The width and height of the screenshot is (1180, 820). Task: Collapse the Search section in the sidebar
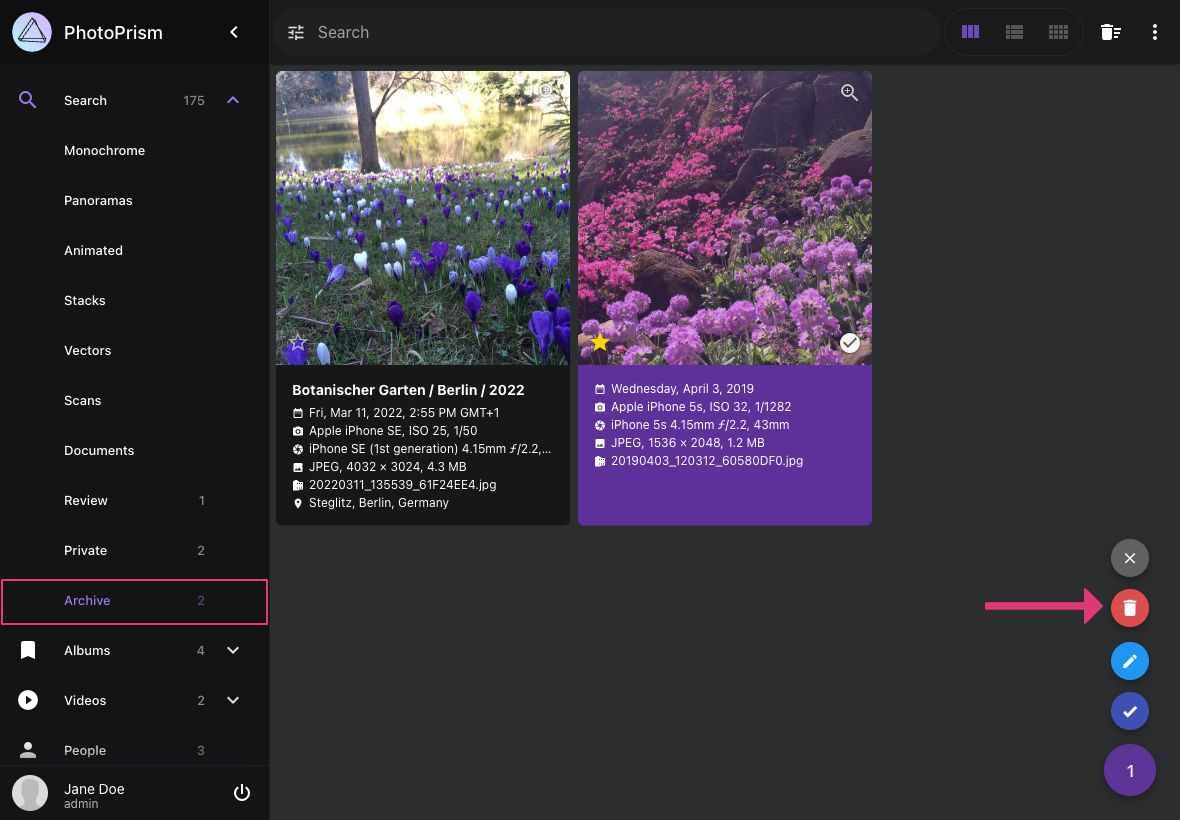(x=233, y=100)
